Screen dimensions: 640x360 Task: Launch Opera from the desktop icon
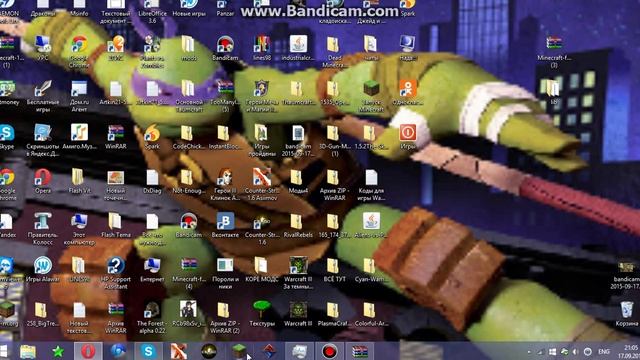[43, 181]
